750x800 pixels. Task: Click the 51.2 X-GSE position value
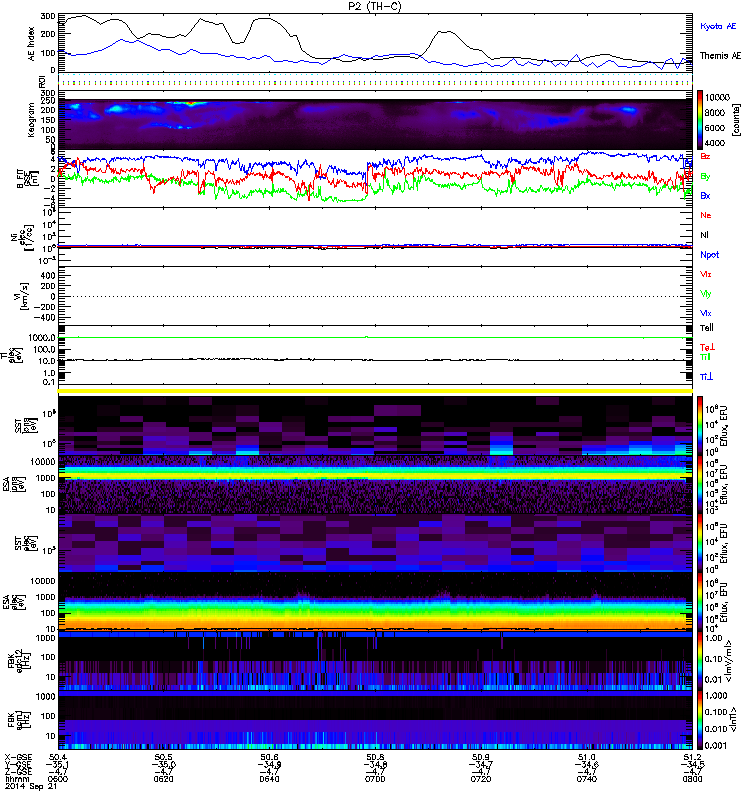[692, 758]
